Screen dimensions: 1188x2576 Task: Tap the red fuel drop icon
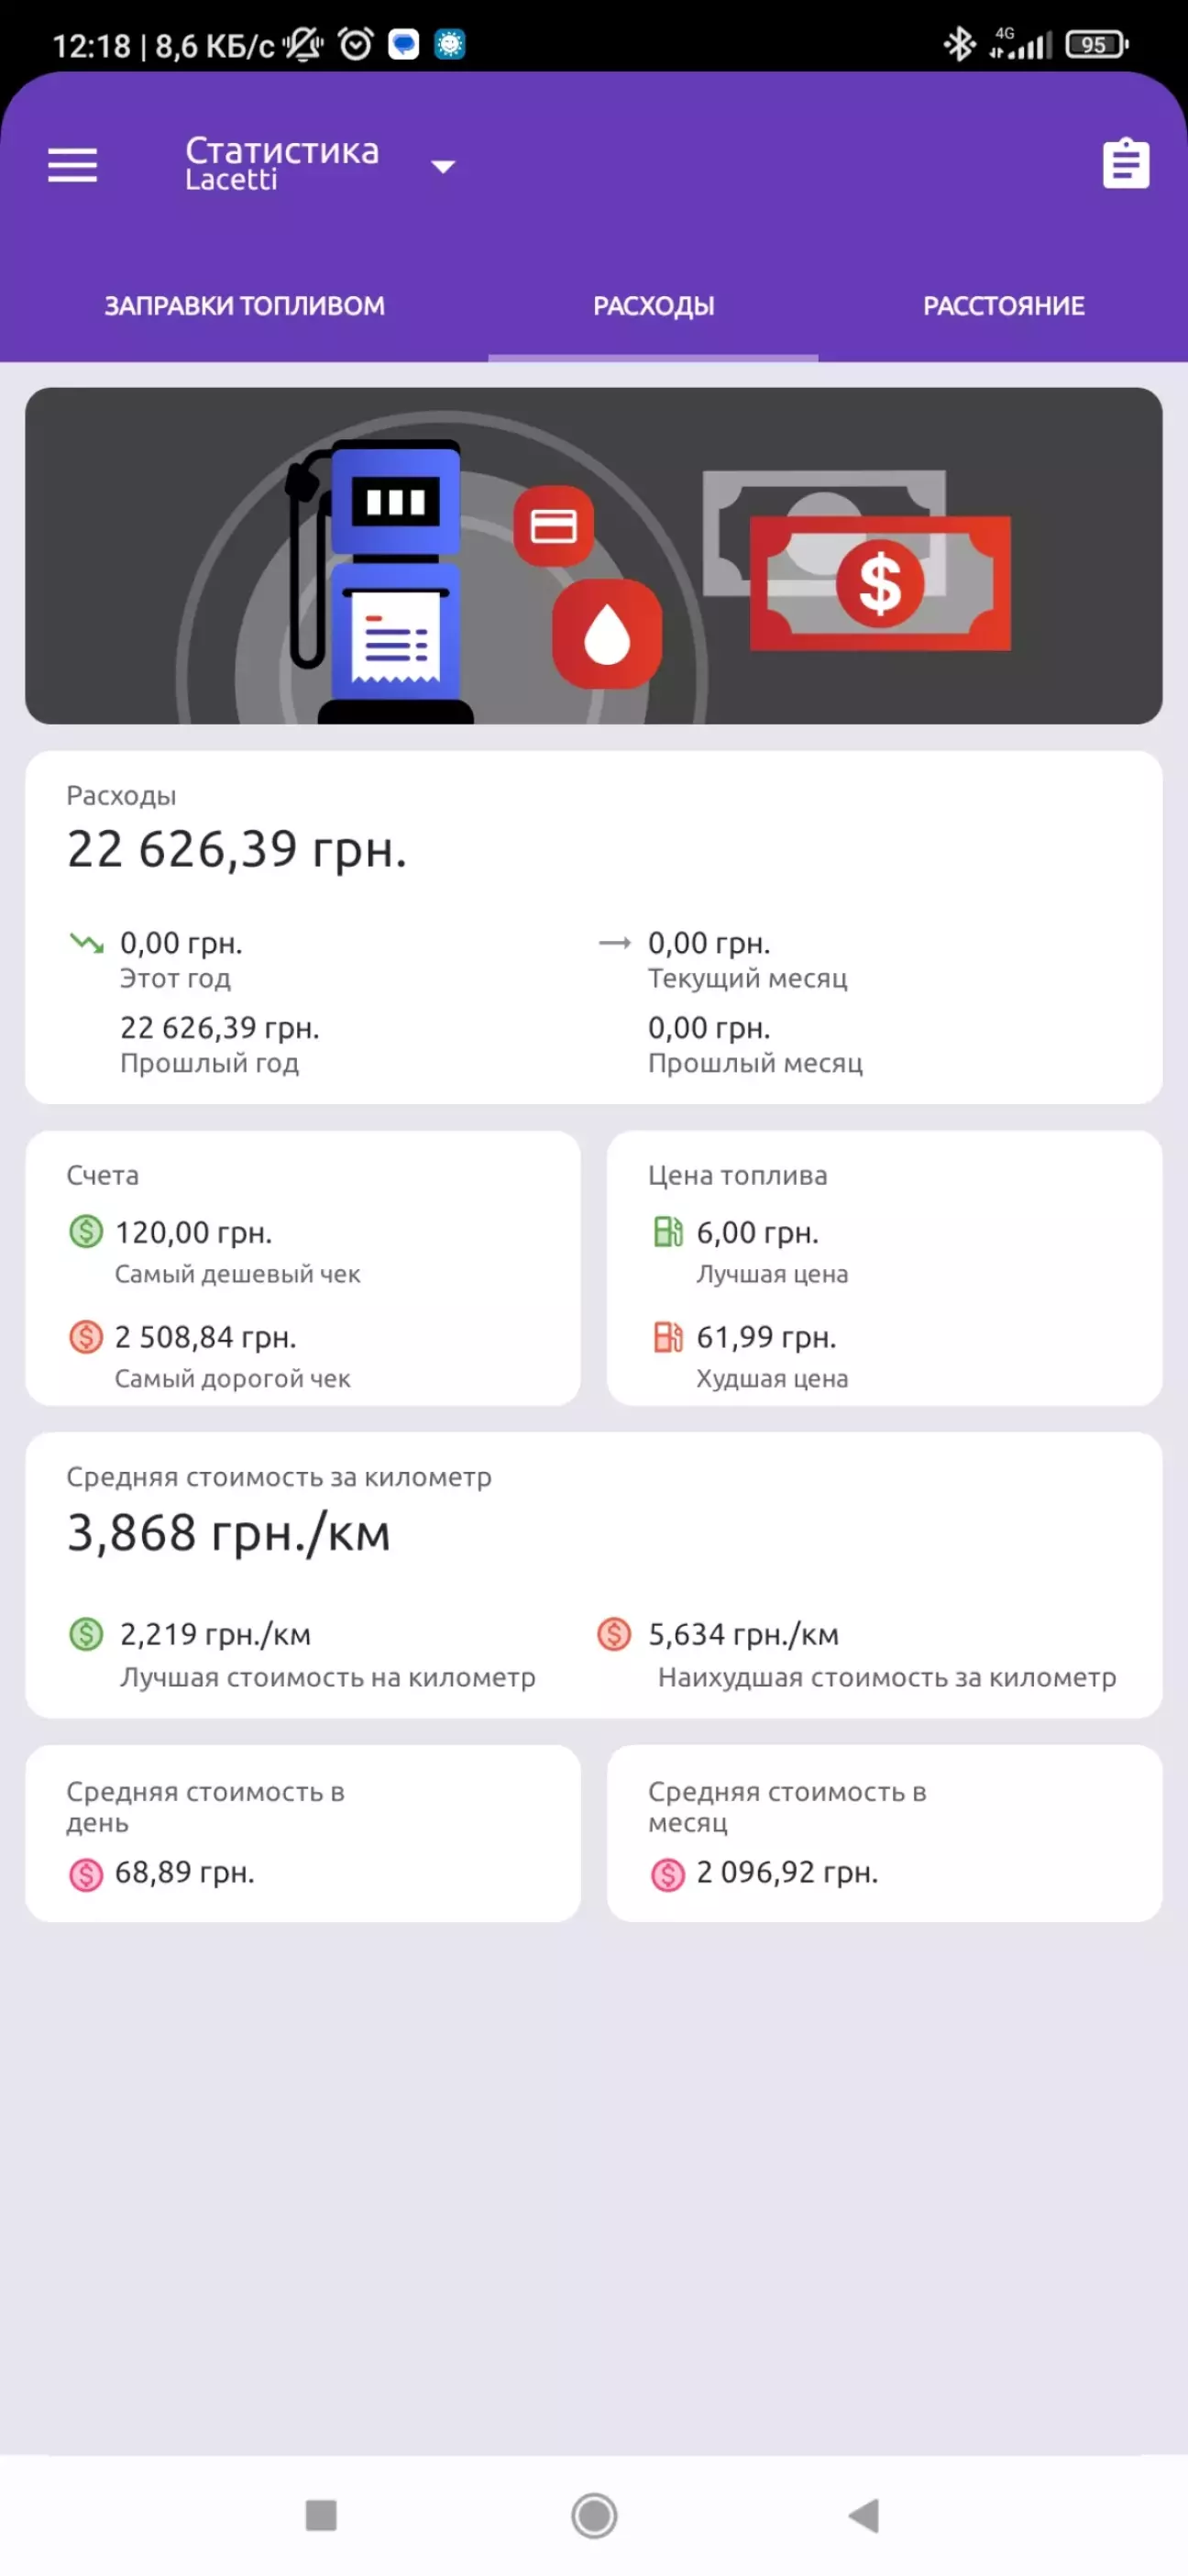(606, 634)
